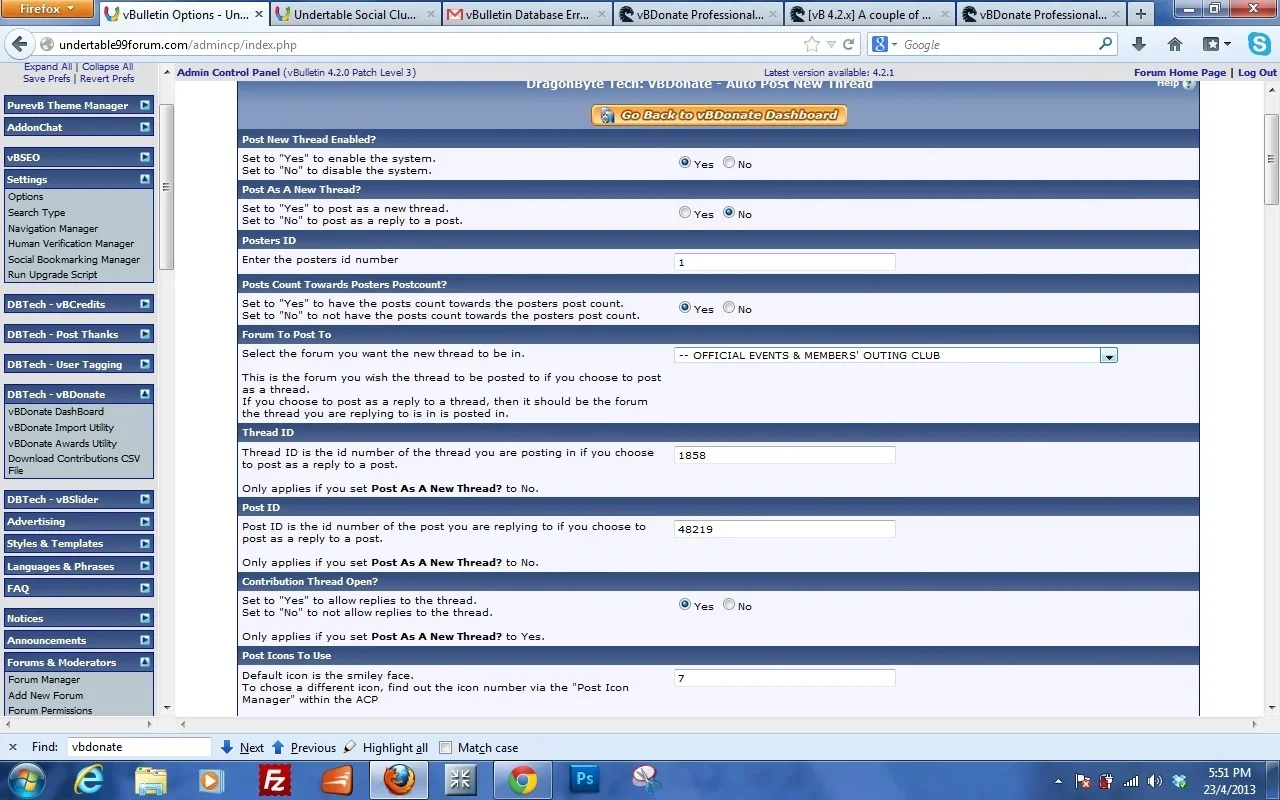Expand the DBTech - vBCredits section
Image resolution: width=1280 pixels, height=800 pixels.
pyautogui.click(x=145, y=304)
